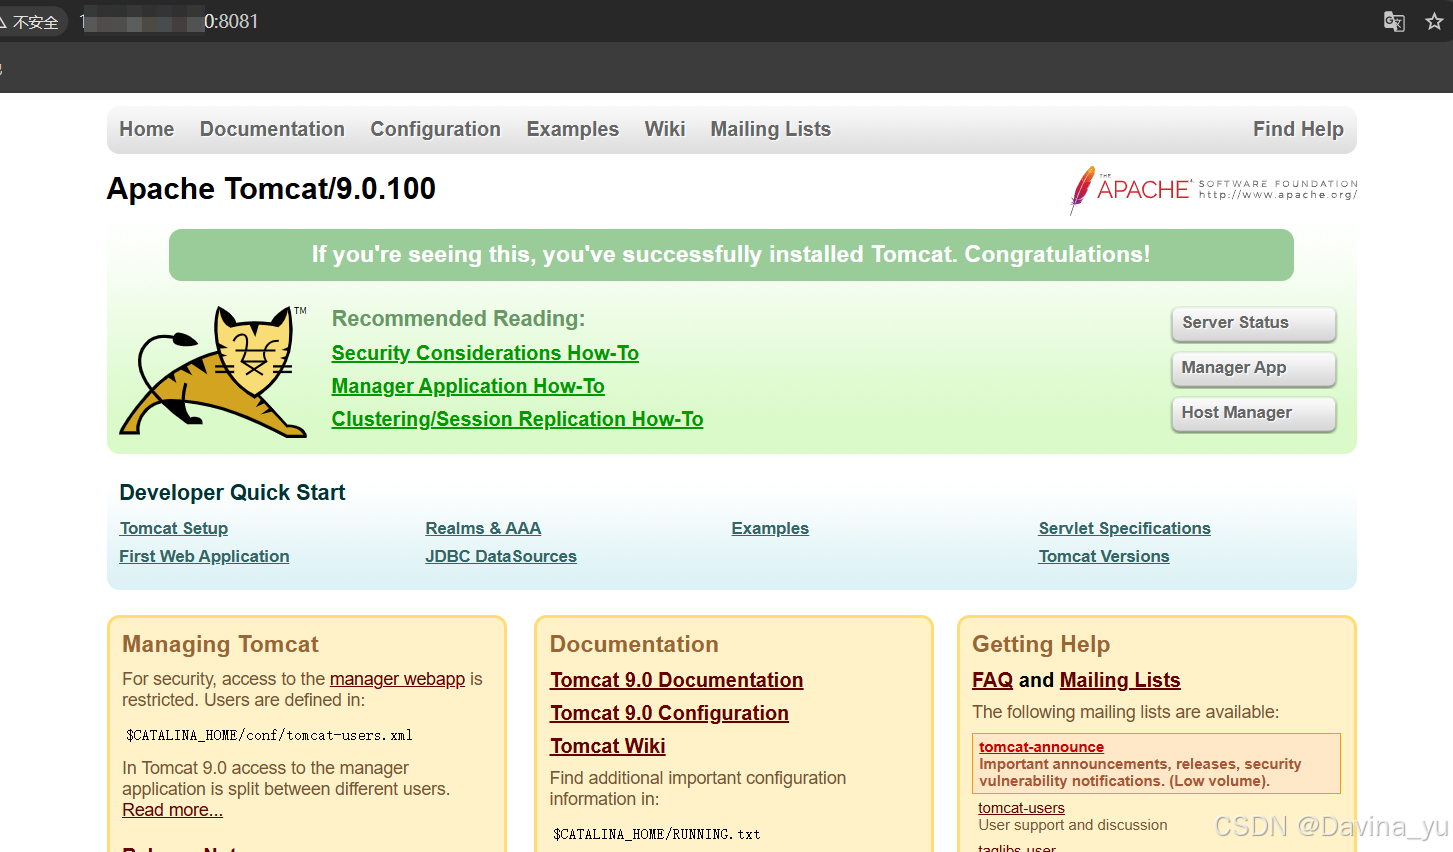Open Wiki in the top navigation
Image resolution: width=1453 pixels, height=852 pixels.
(664, 129)
